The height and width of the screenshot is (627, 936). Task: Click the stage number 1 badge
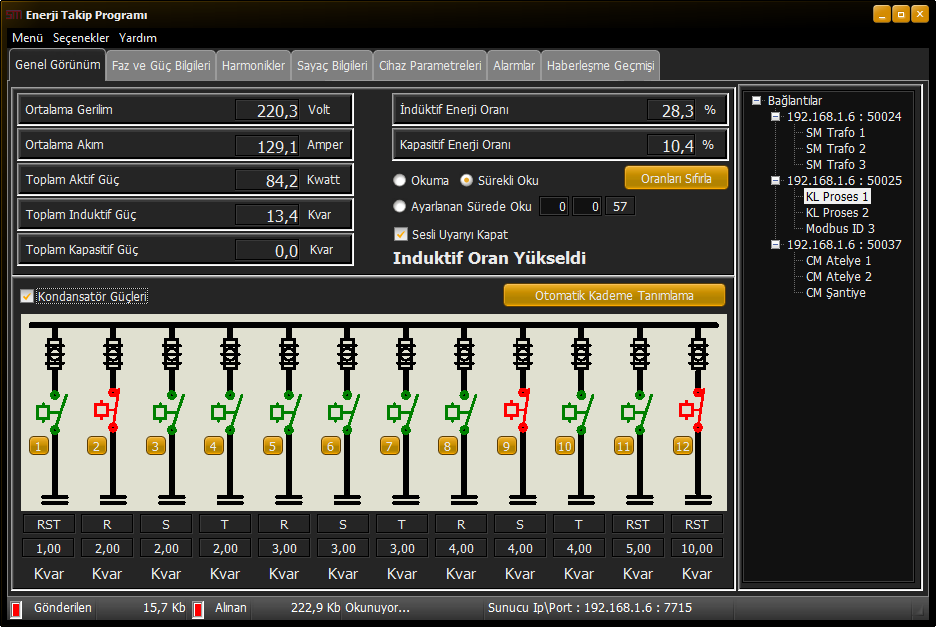(x=39, y=446)
